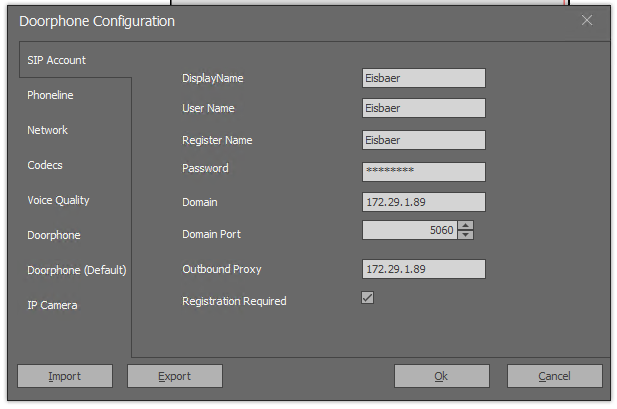Click the Export button
Viewport: 617px width, 409px height.
point(175,376)
